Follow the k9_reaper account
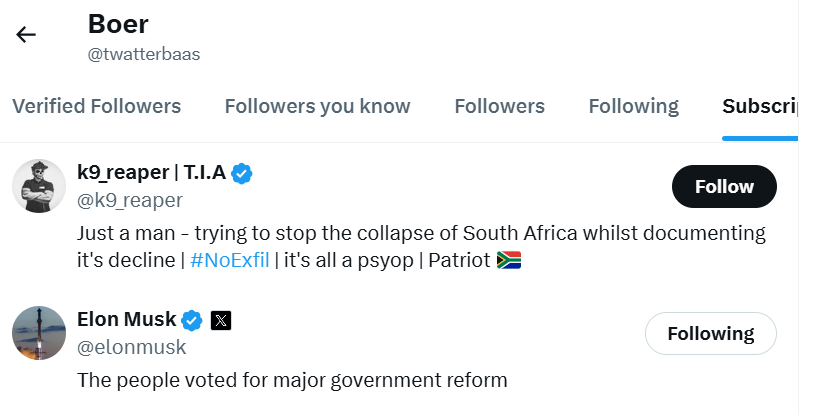This screenshot has width=837, height=415. click(724, 186)
